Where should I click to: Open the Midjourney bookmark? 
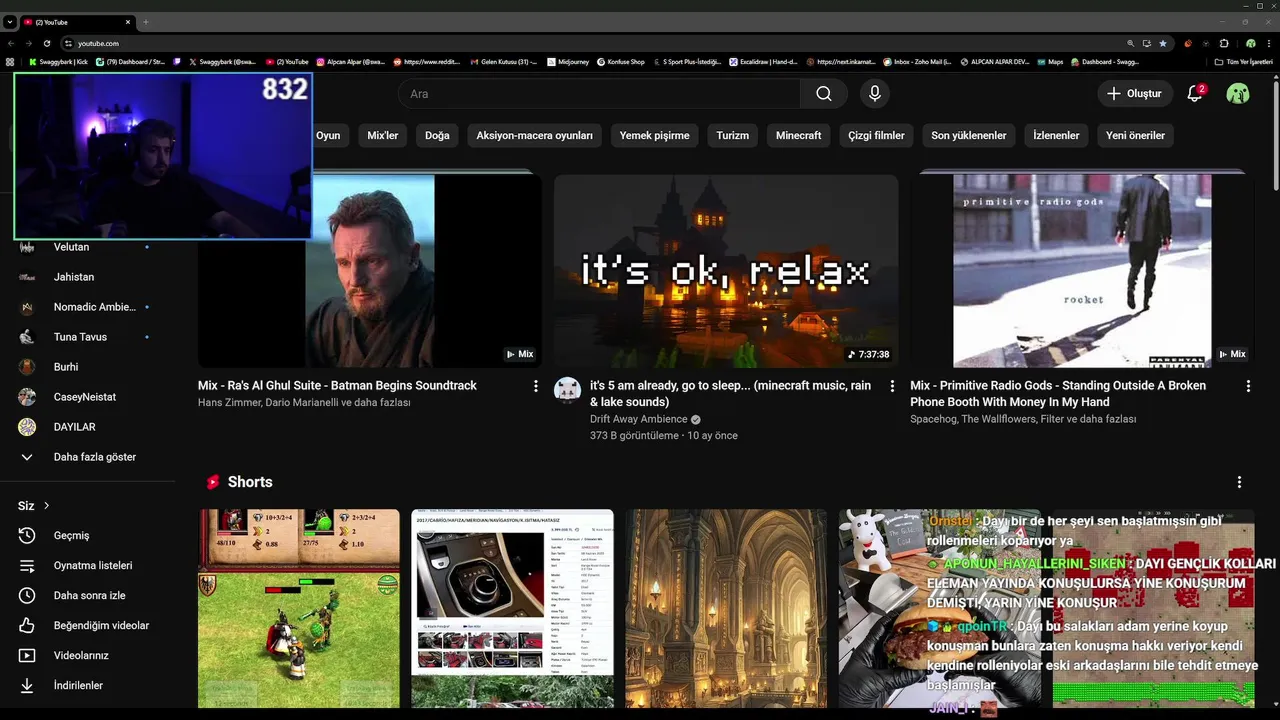click(x=567, y=62)
